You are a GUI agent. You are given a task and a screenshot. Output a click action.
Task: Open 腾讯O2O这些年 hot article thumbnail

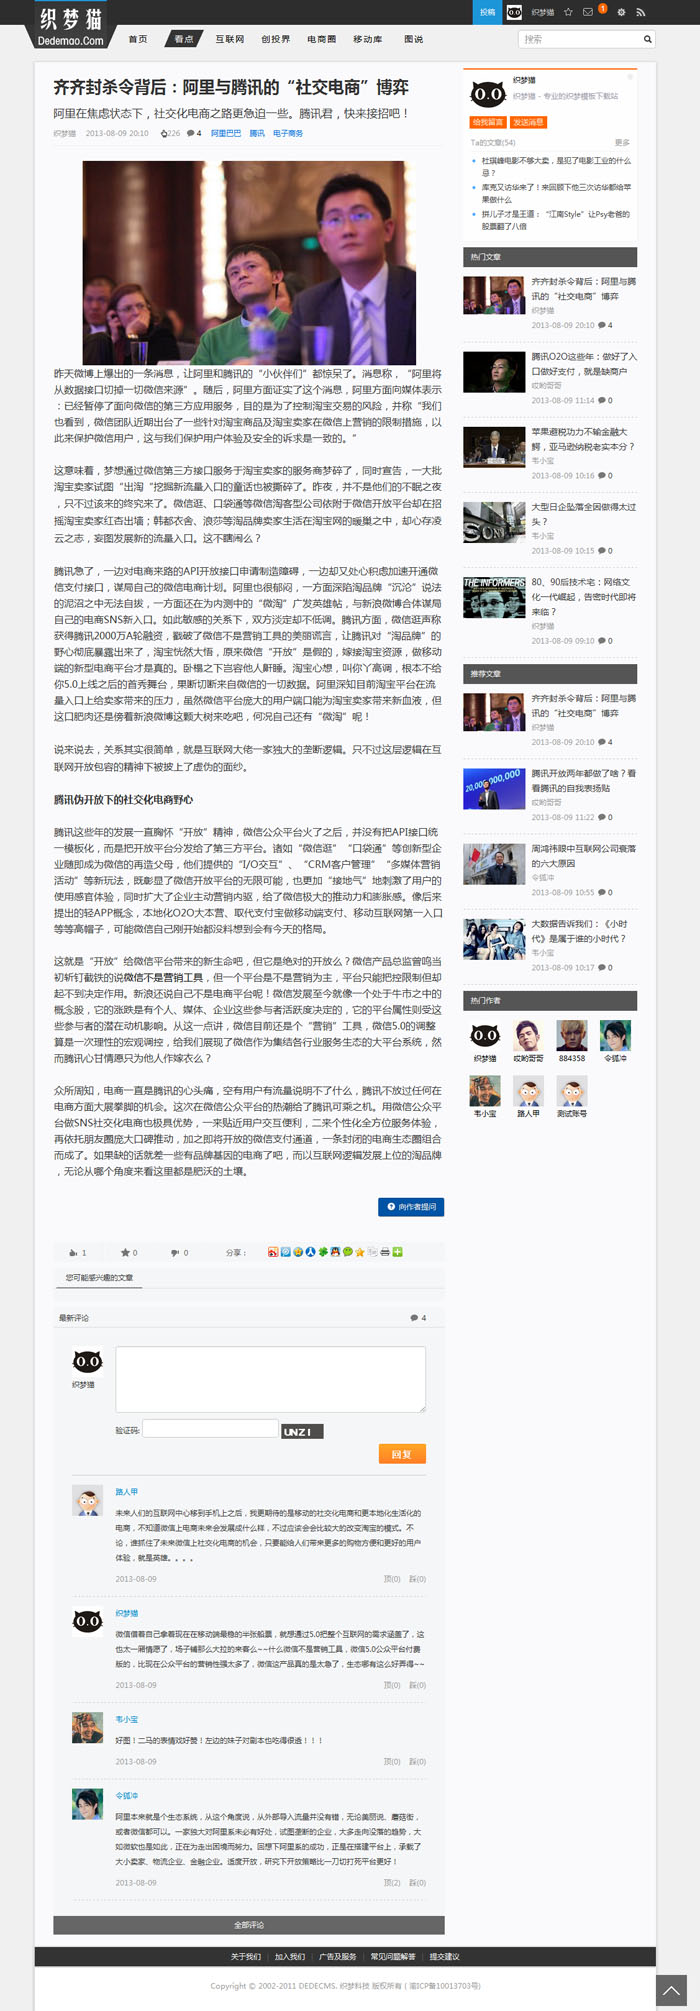point(494,370)
